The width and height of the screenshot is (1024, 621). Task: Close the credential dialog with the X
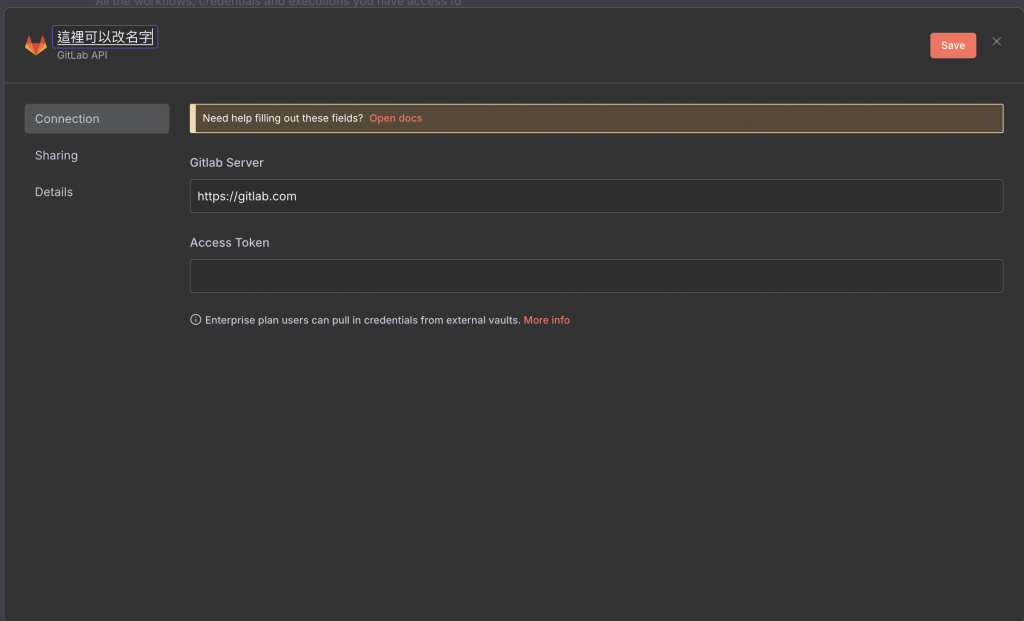tap(997, 41)
